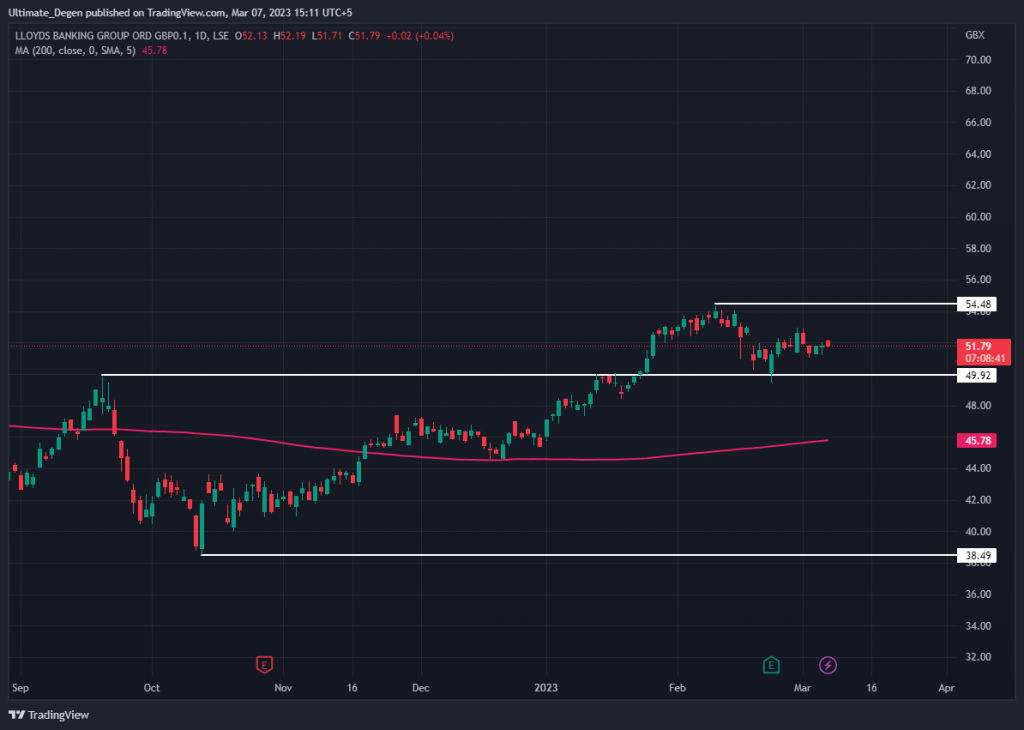
Task: Click the moving average 45.78 axis label
Action: (977, 441)
